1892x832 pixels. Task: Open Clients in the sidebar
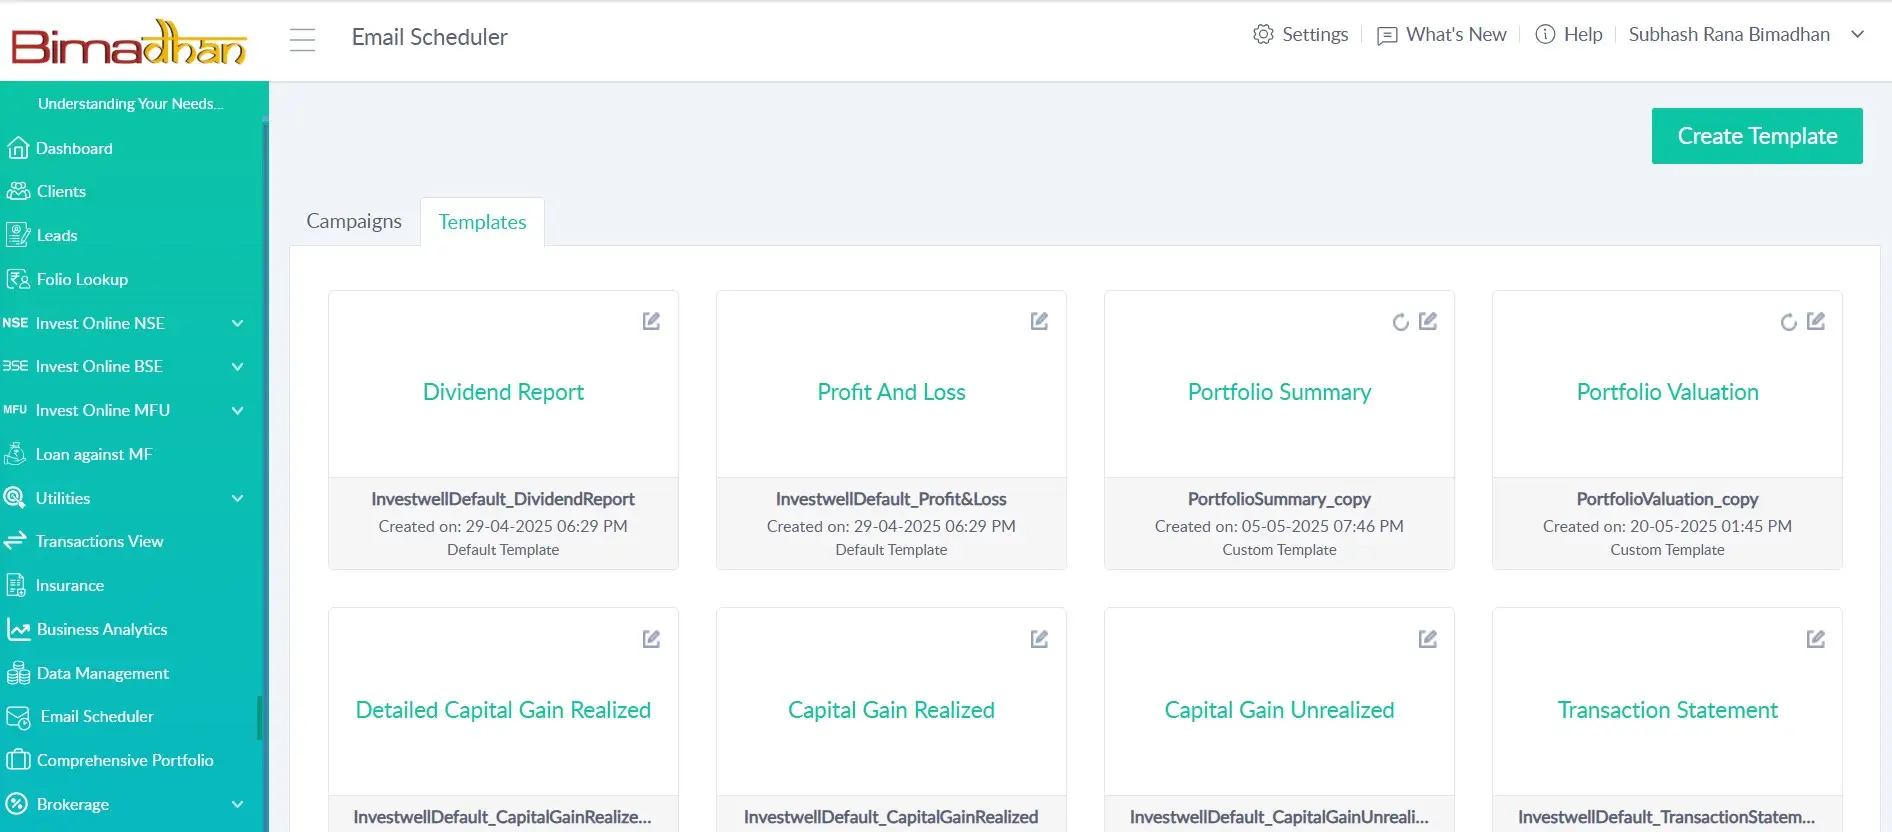(x=61, y=191)
